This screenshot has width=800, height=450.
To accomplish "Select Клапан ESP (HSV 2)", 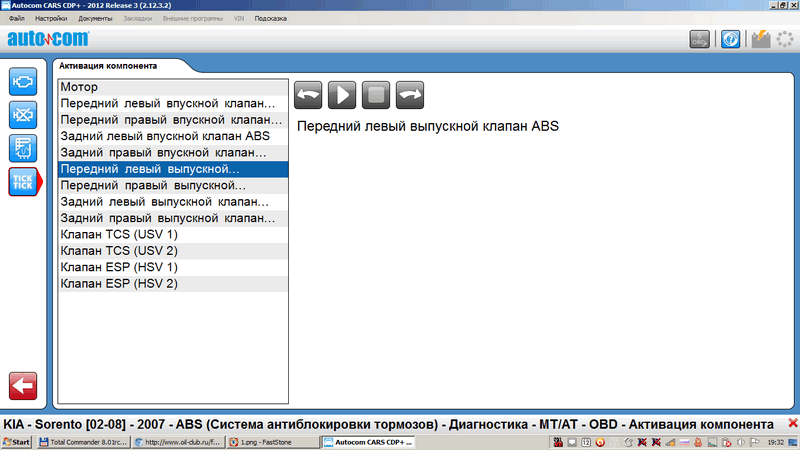I will pos(173,283).
